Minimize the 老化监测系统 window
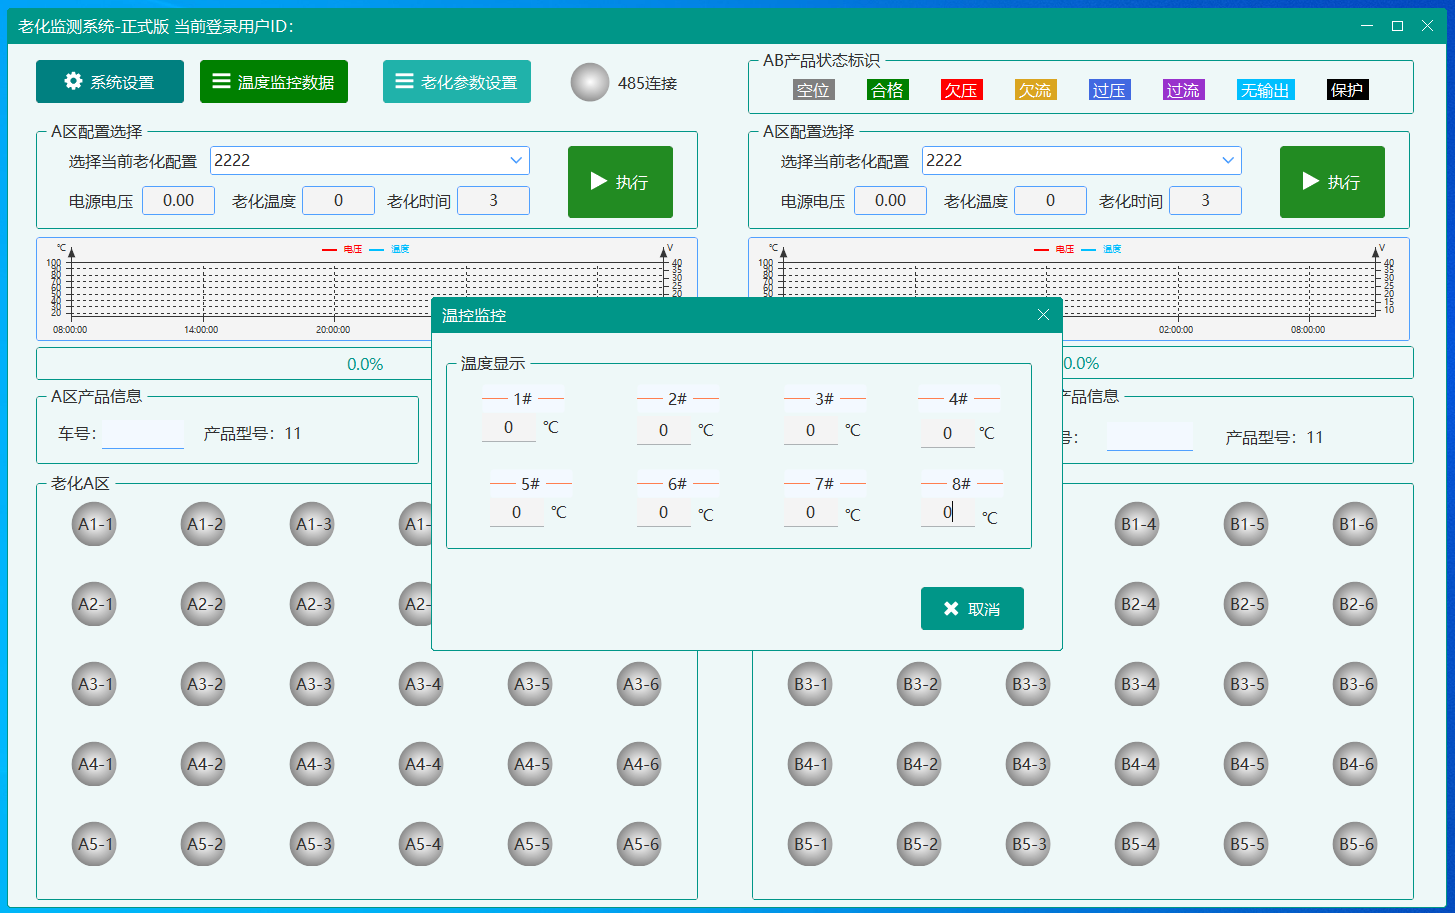Screen dimensions: 1455x913 1368,26
